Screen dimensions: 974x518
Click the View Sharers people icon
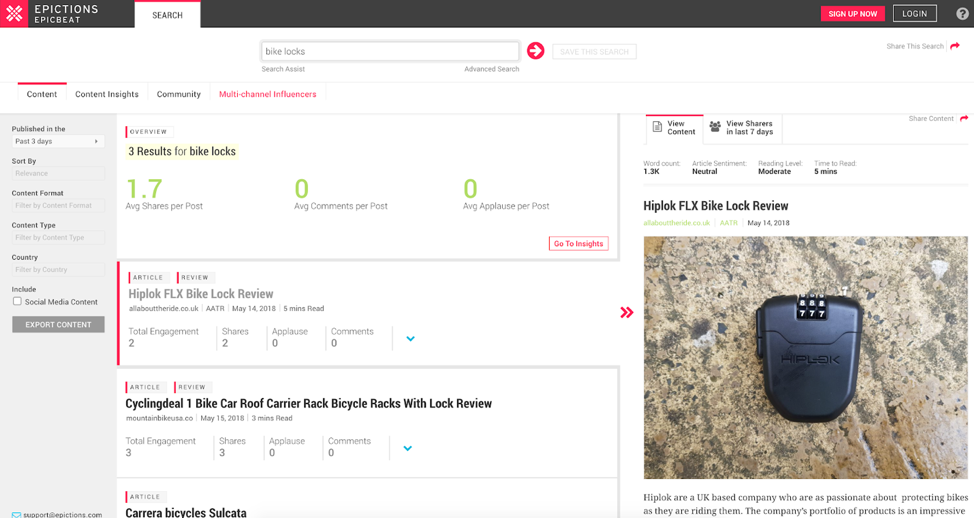coord(715,127)
